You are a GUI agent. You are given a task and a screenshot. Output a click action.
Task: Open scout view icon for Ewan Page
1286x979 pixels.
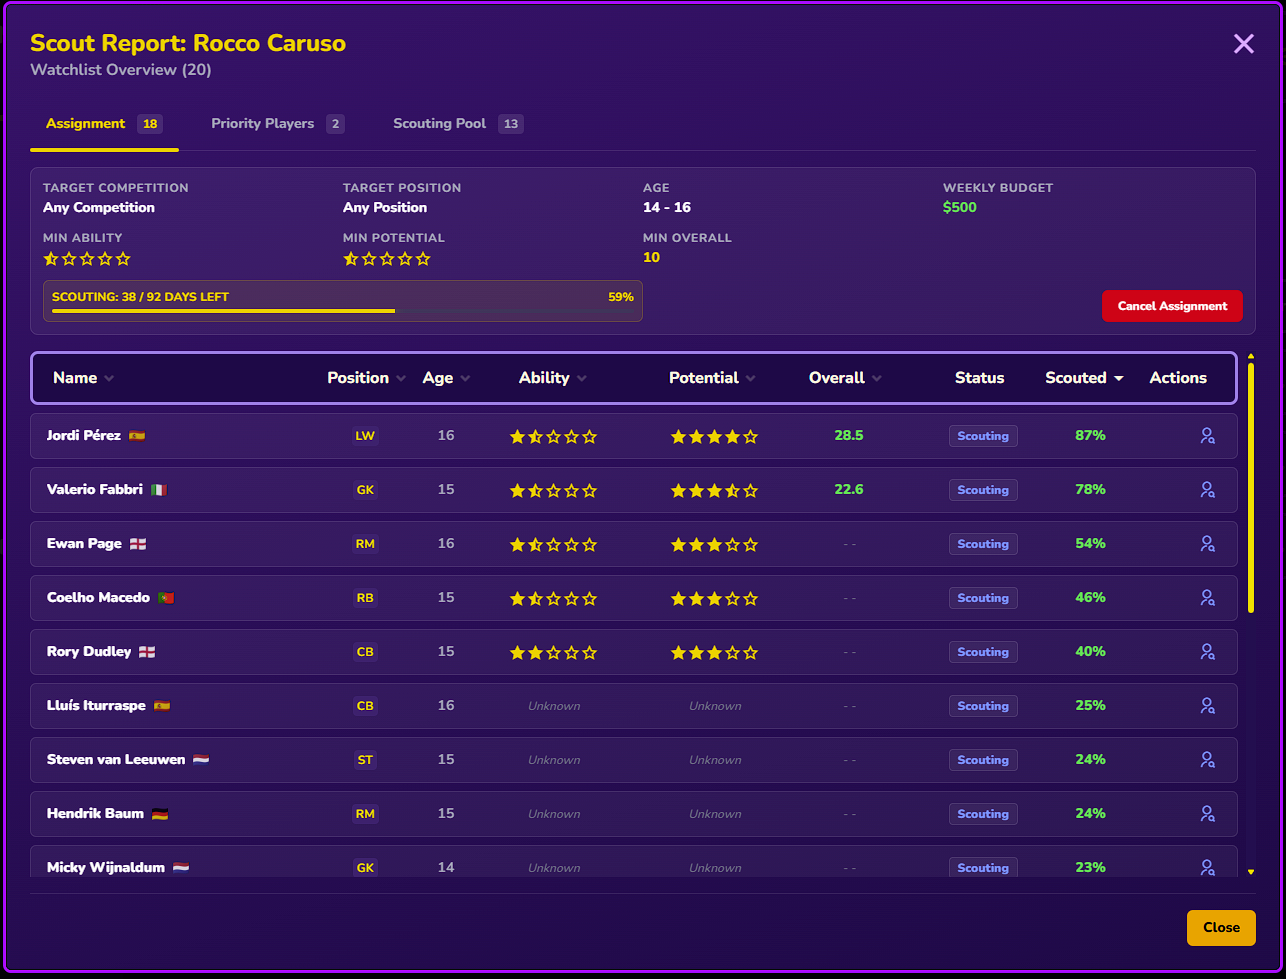pyautogui.click(x=1207, y=544)
